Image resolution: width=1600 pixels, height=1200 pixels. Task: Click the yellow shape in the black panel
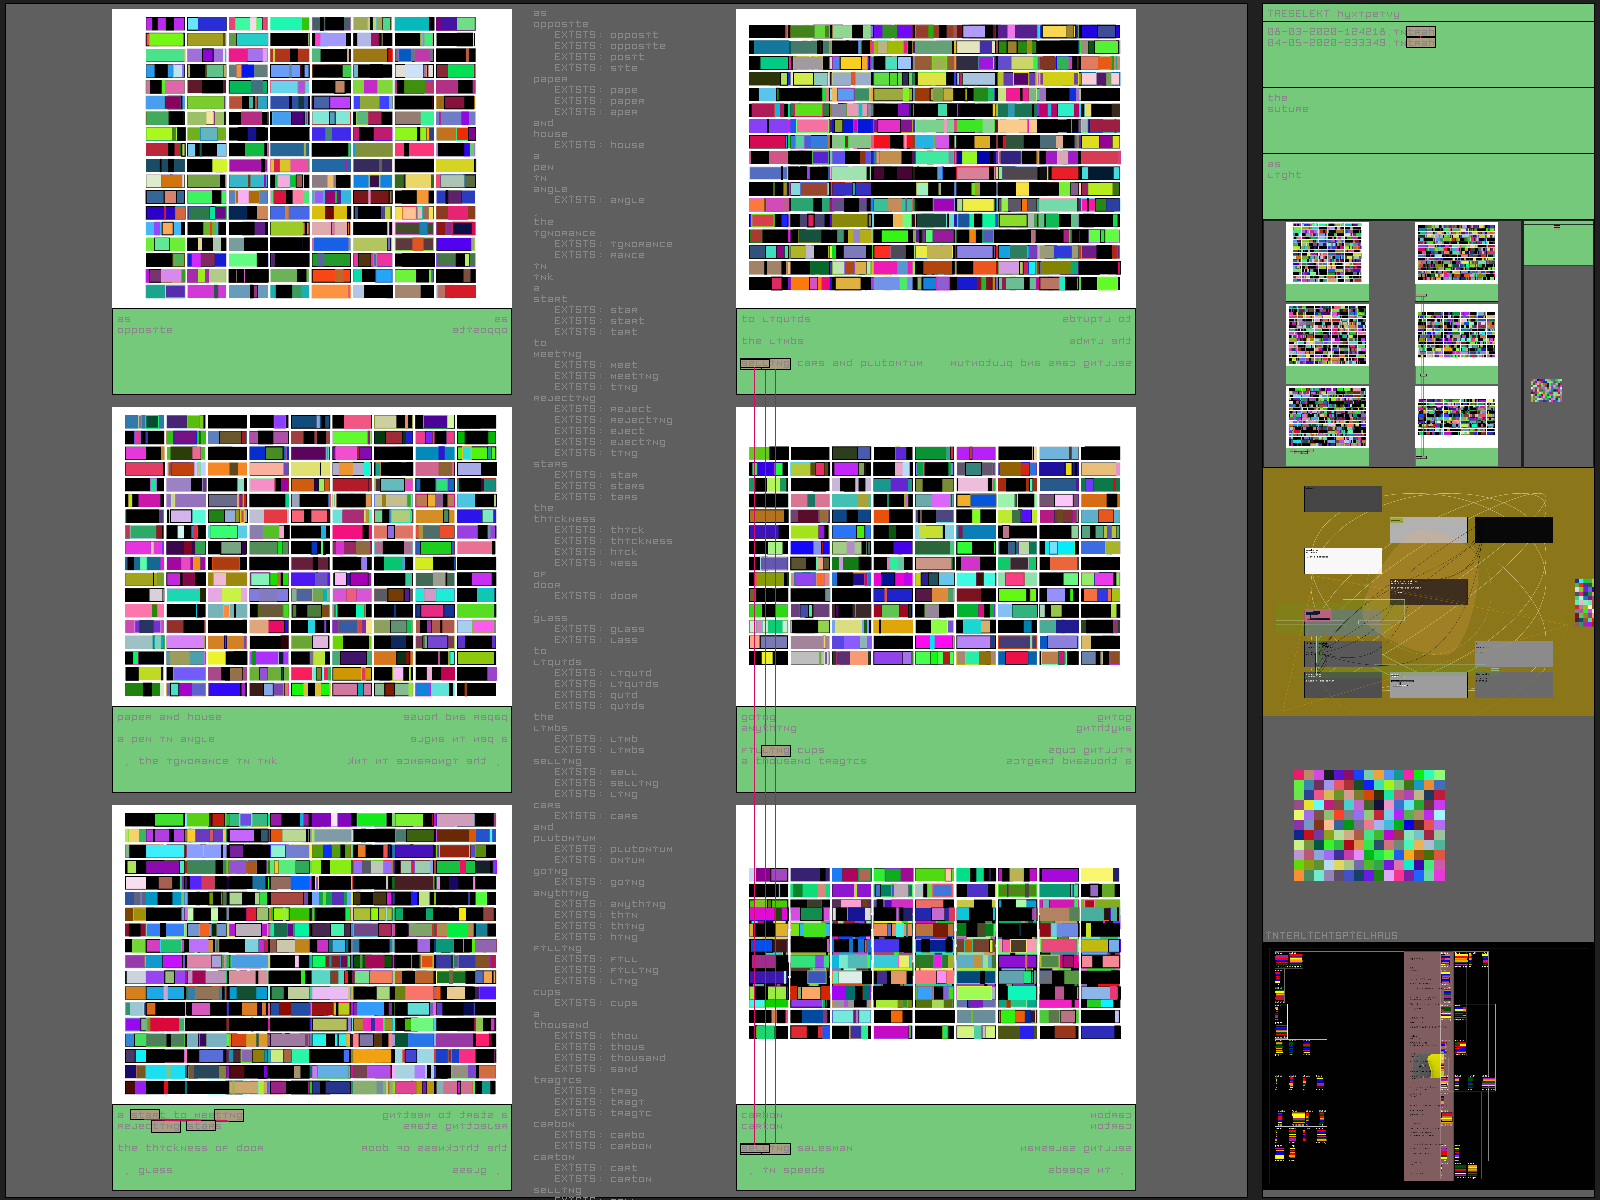tap(1437, 1065)
